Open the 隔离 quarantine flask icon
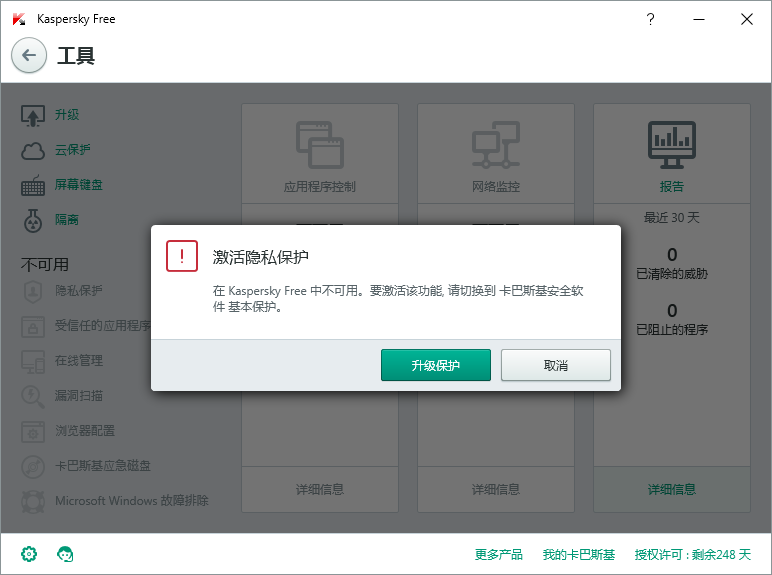The image size is (772, 575). 33,220
